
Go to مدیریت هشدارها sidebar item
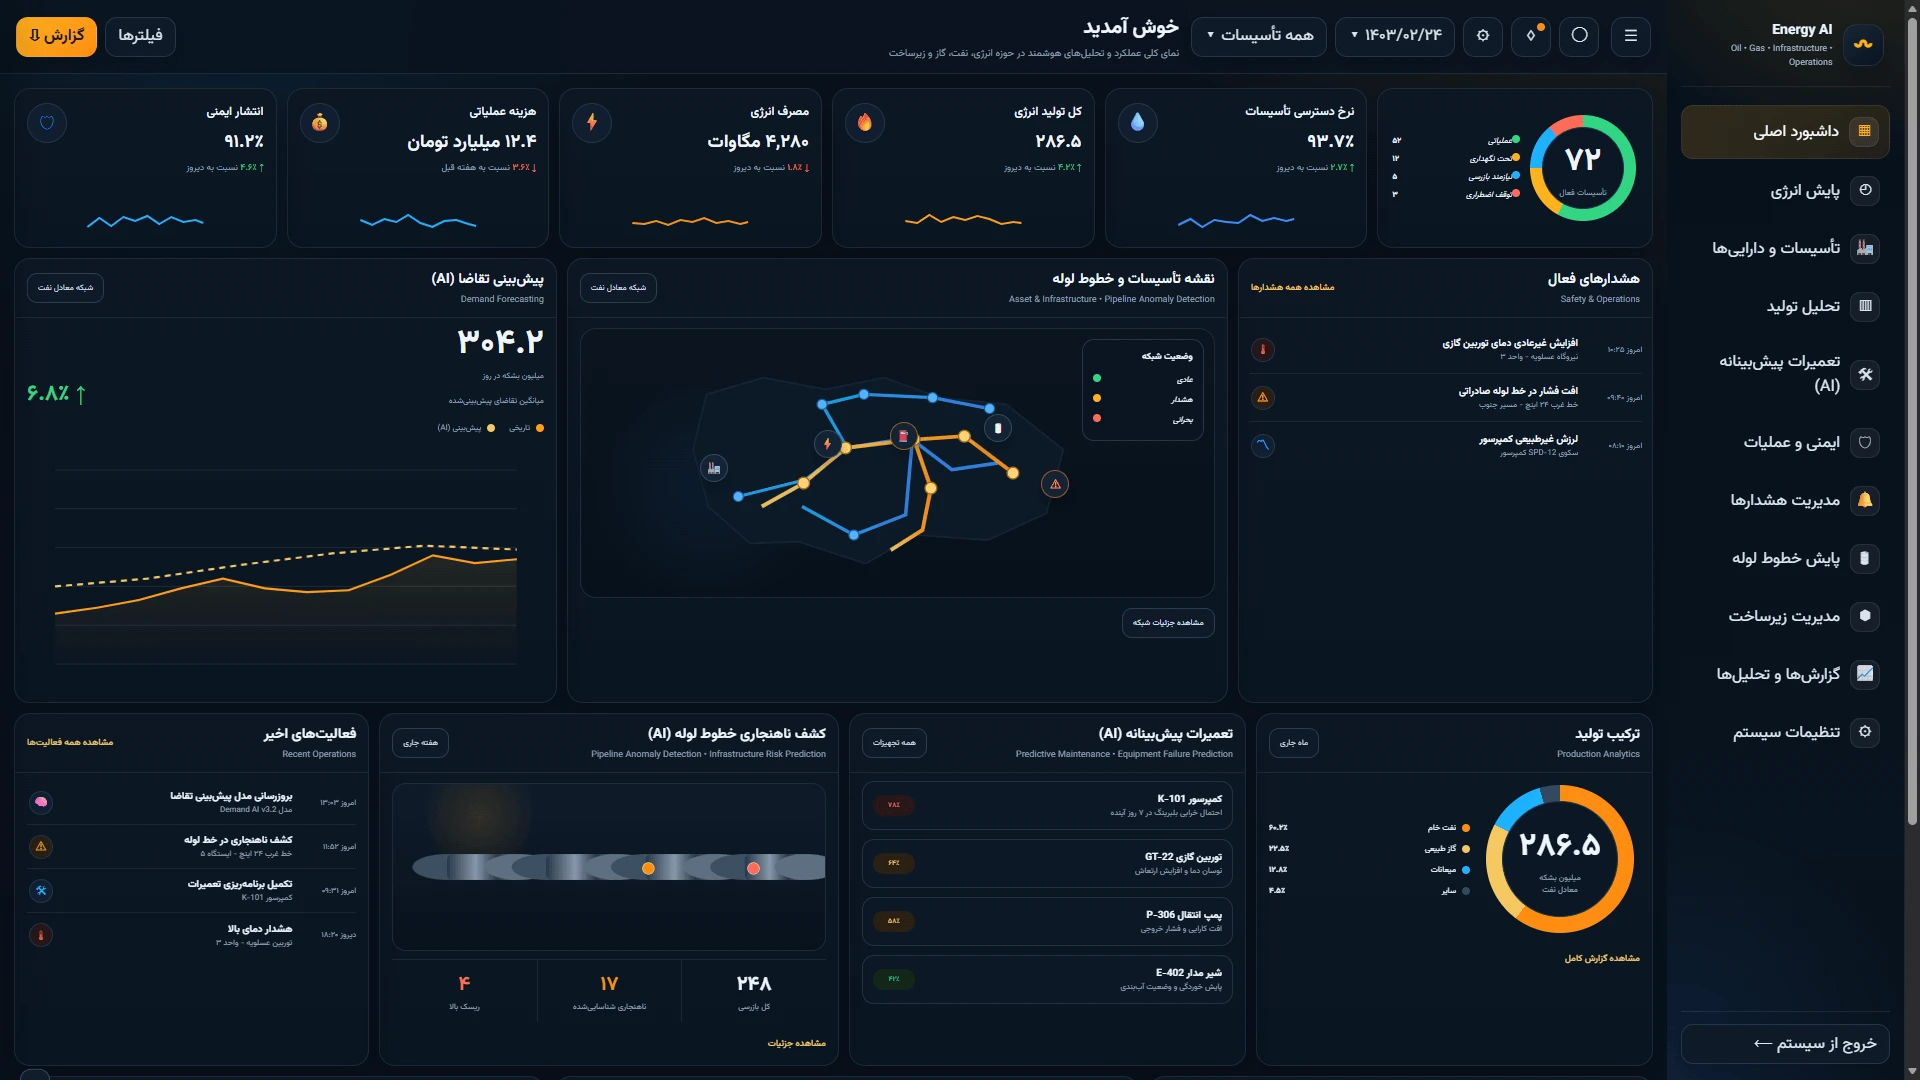click(1785, 500)
